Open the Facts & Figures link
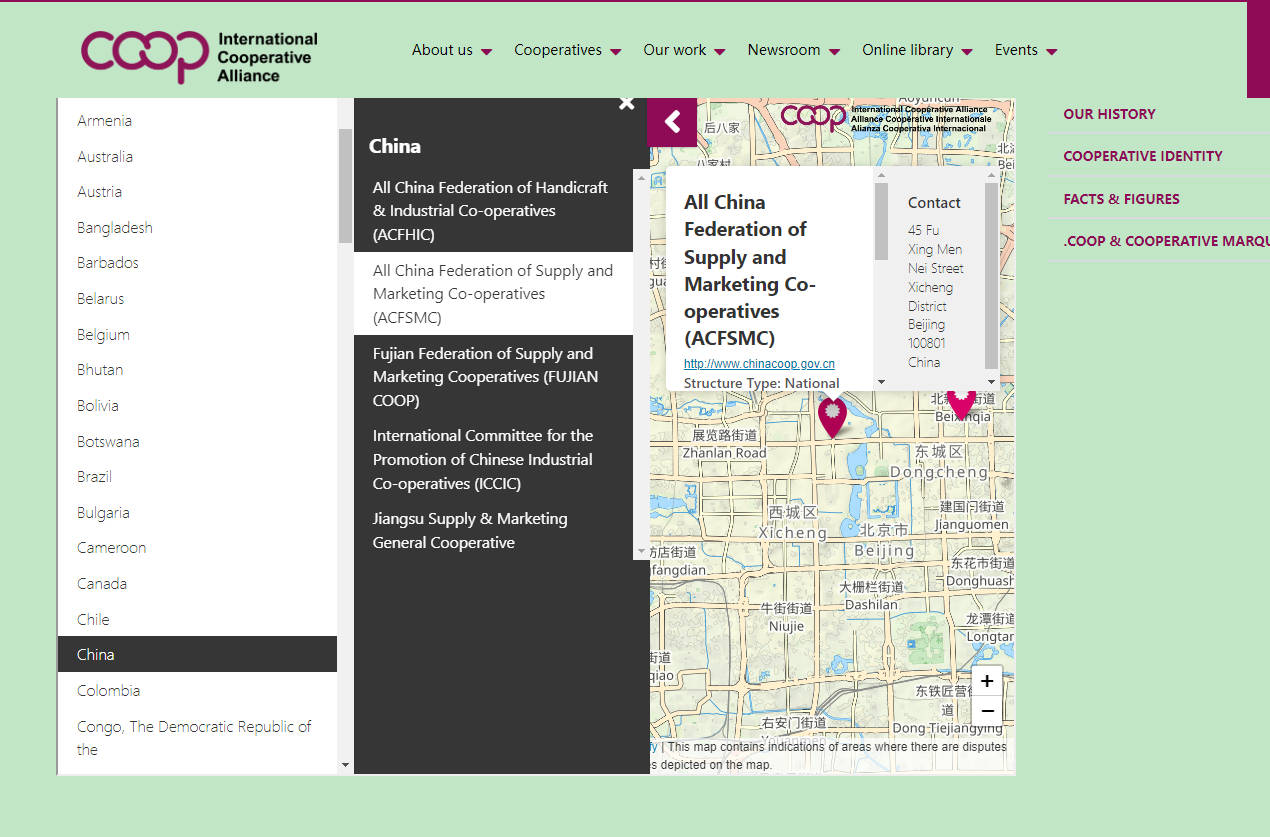The image size is (1270, 837). pos(1121,199)
